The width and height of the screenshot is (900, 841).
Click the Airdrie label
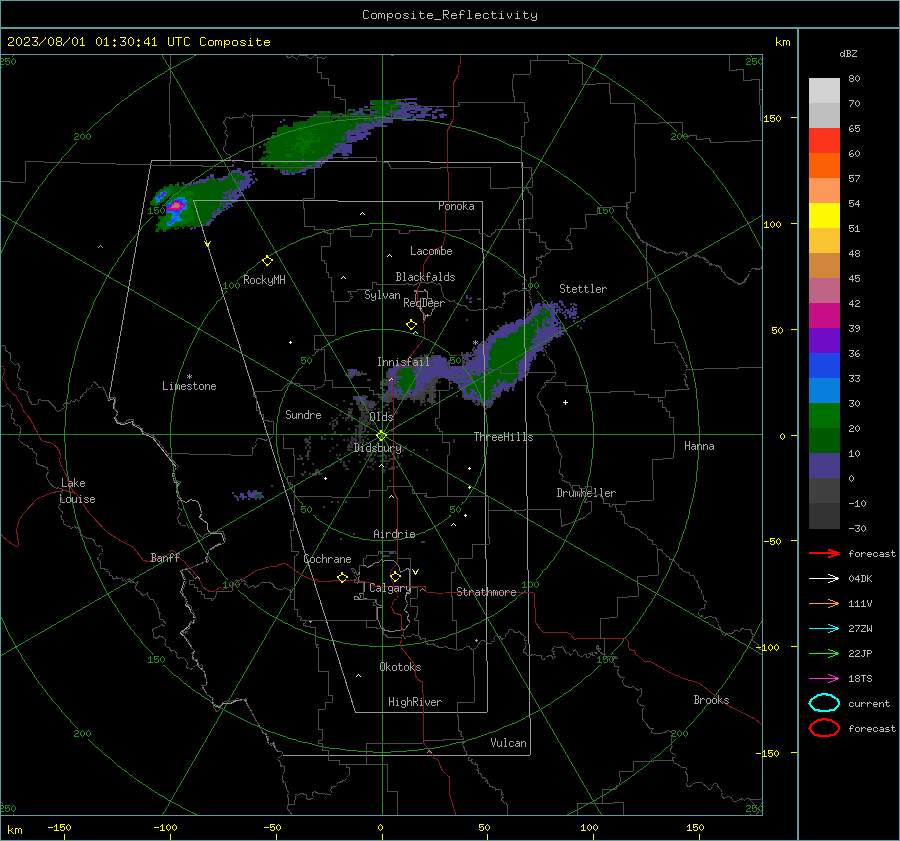point(394,534)
